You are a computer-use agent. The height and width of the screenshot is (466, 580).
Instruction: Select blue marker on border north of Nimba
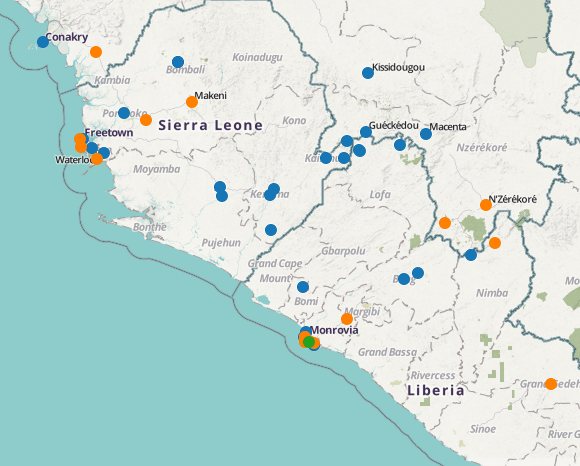pos(471,255)
